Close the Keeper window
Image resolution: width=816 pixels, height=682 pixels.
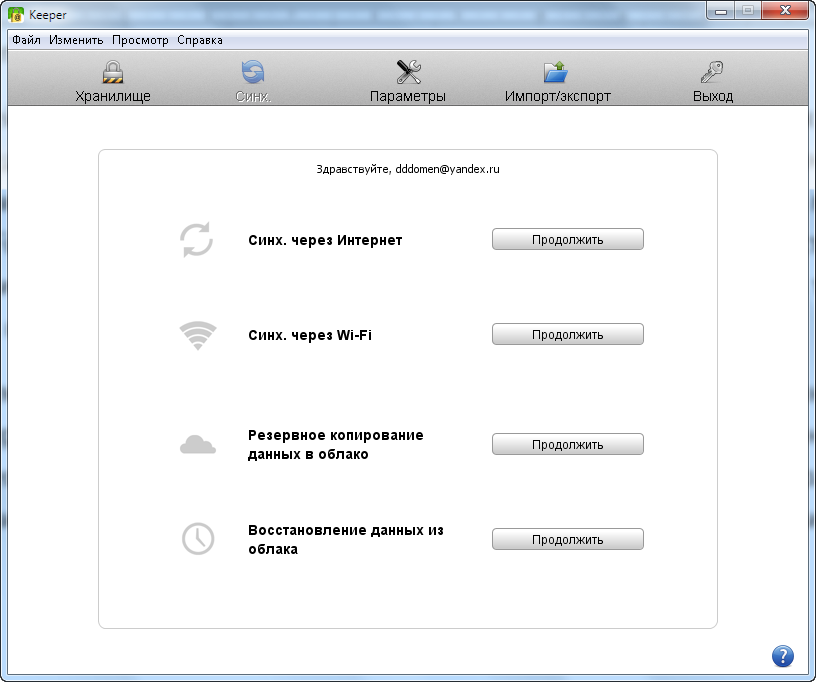click(785, 10)
